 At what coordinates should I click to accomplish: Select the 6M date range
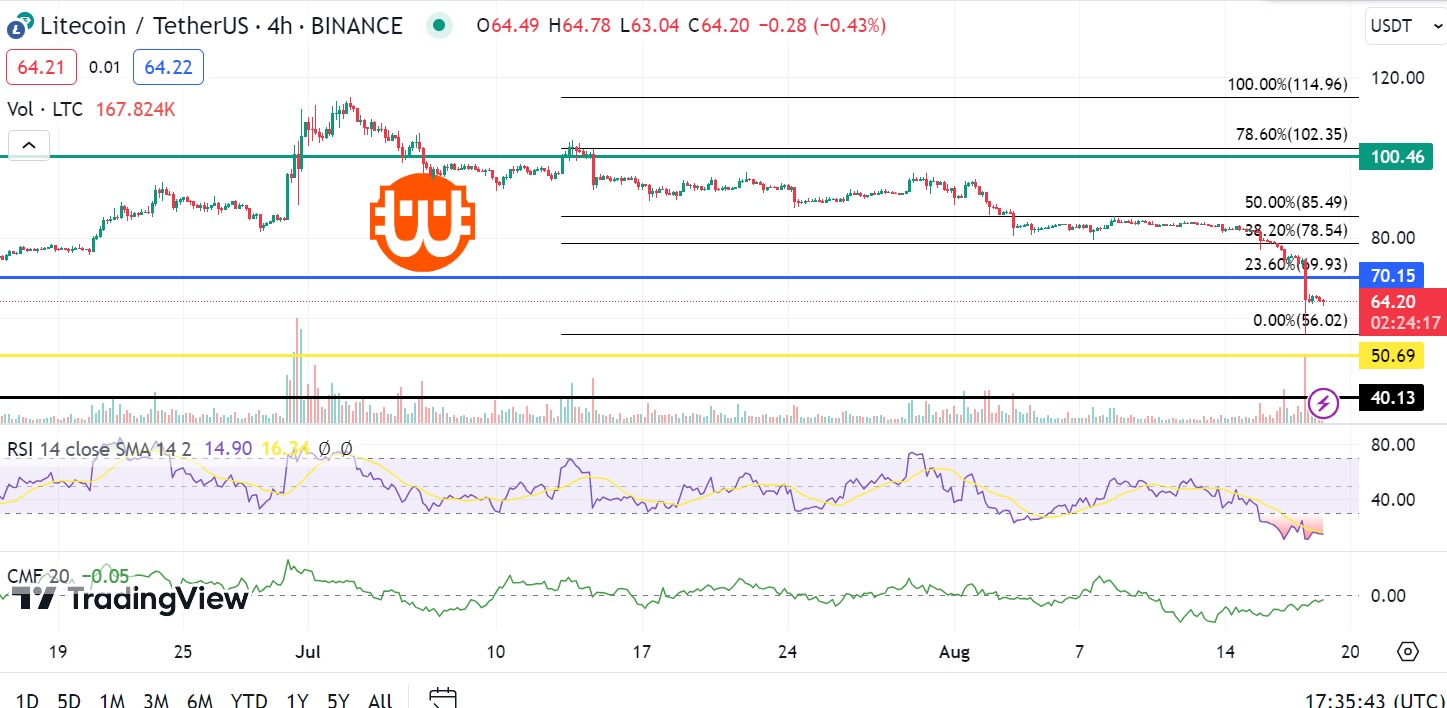pyautogui.click(x=199, y=700)
